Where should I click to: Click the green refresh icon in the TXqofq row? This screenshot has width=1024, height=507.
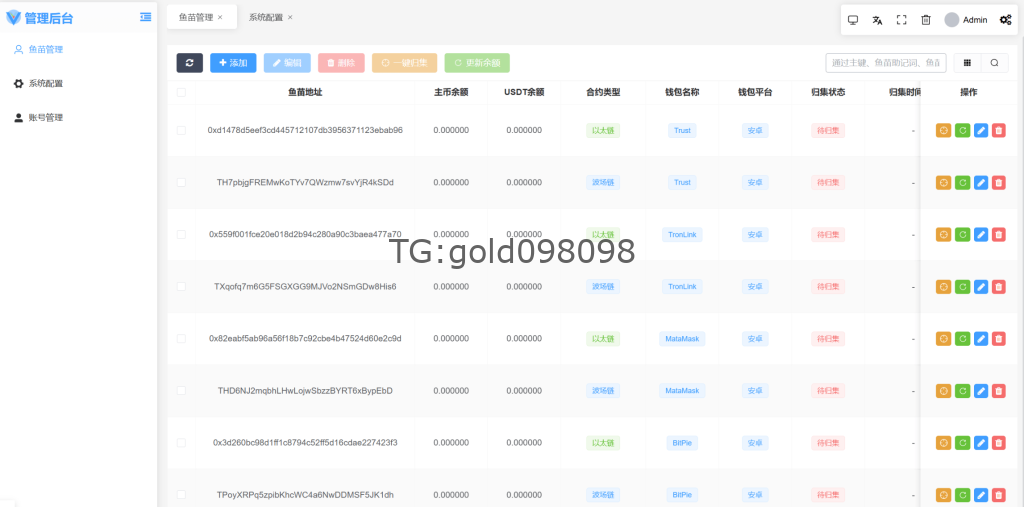(x=962, y=287)
